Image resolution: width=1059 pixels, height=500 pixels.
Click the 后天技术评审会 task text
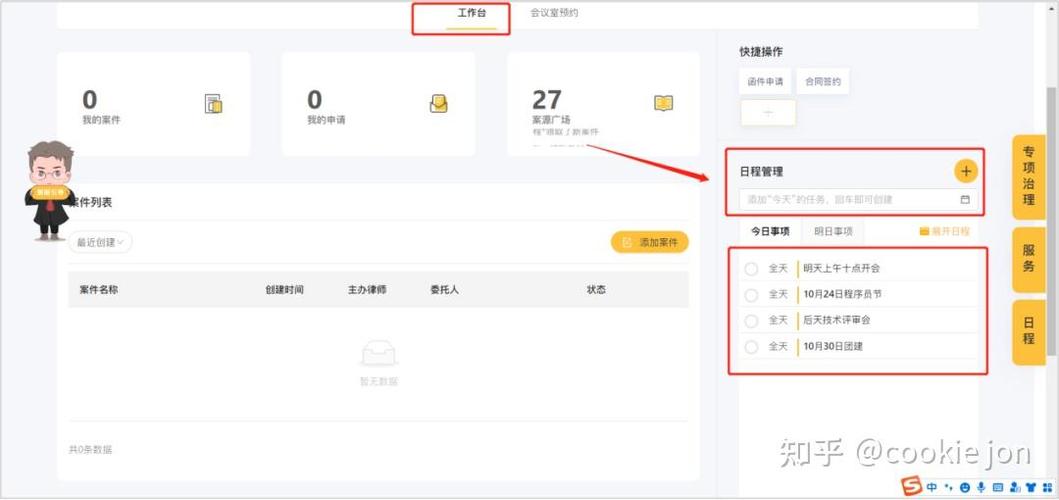point(836,320)
